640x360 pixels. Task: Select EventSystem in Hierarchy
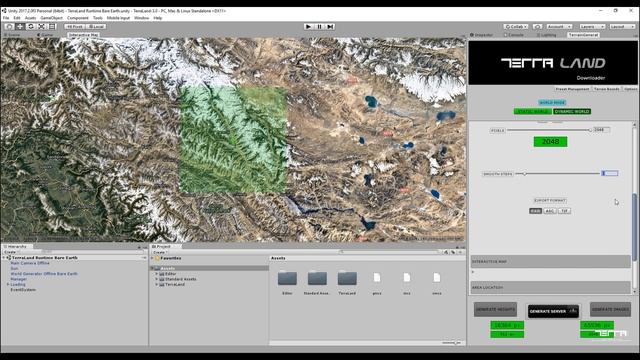[23, 290]
